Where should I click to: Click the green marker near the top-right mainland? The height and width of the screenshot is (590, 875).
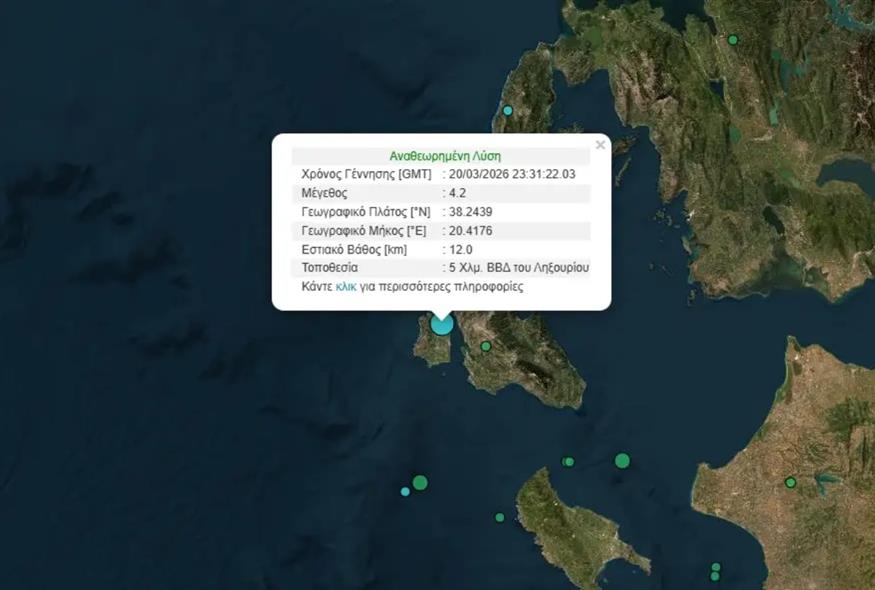point(733,39)
